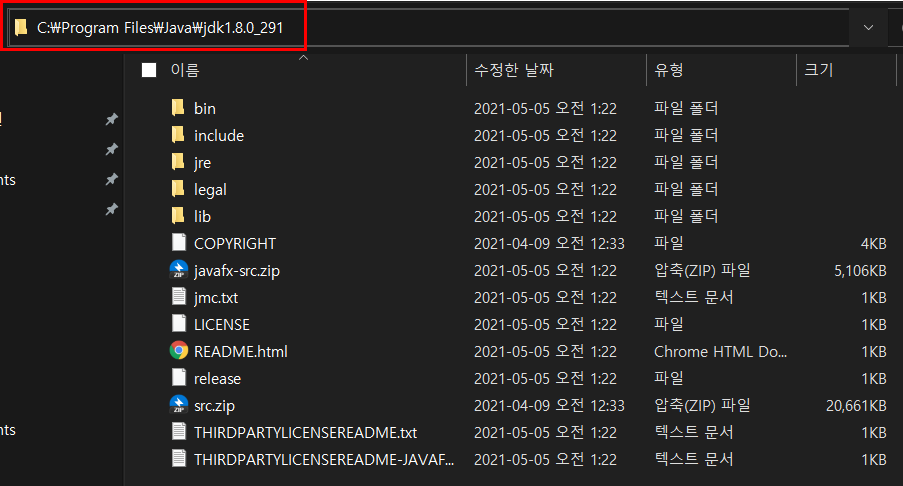The height and width of the screenshot is (486, 903).
Task: Select the file name COPYRIGHT
Action: coord(235,244)
